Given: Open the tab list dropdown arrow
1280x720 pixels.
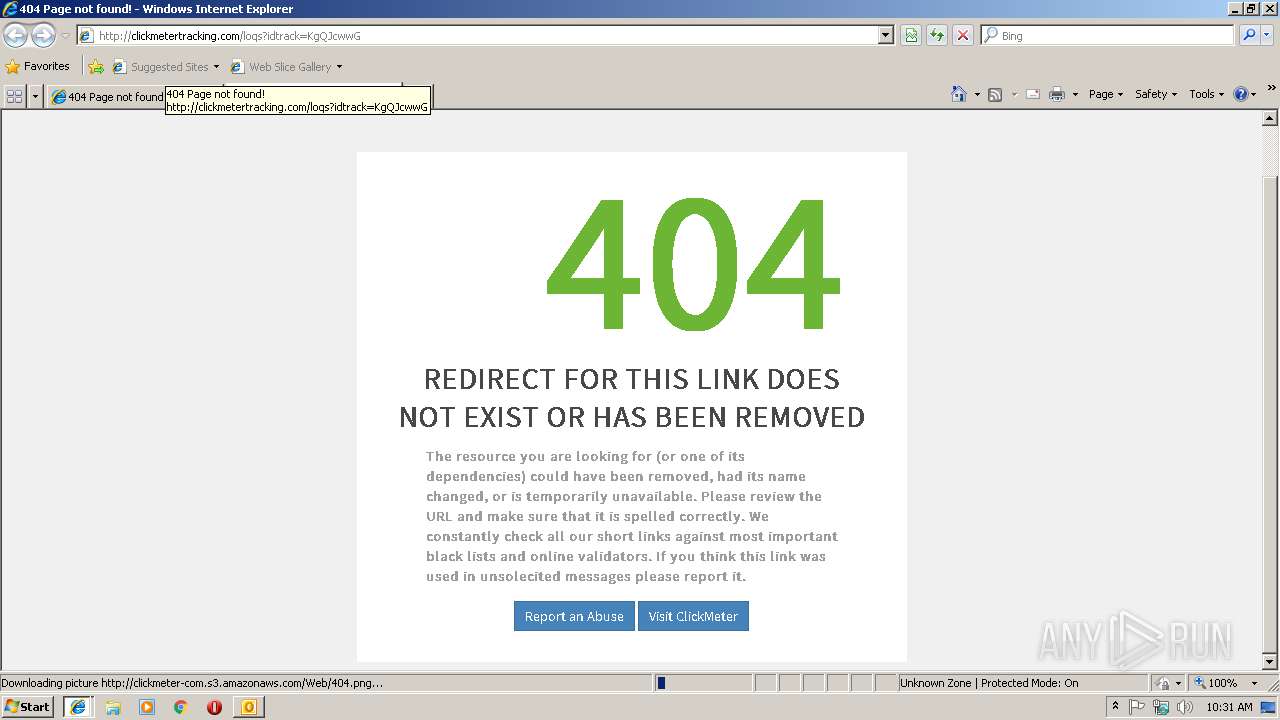Looking at the screenshot, I should tap(36, 96).
